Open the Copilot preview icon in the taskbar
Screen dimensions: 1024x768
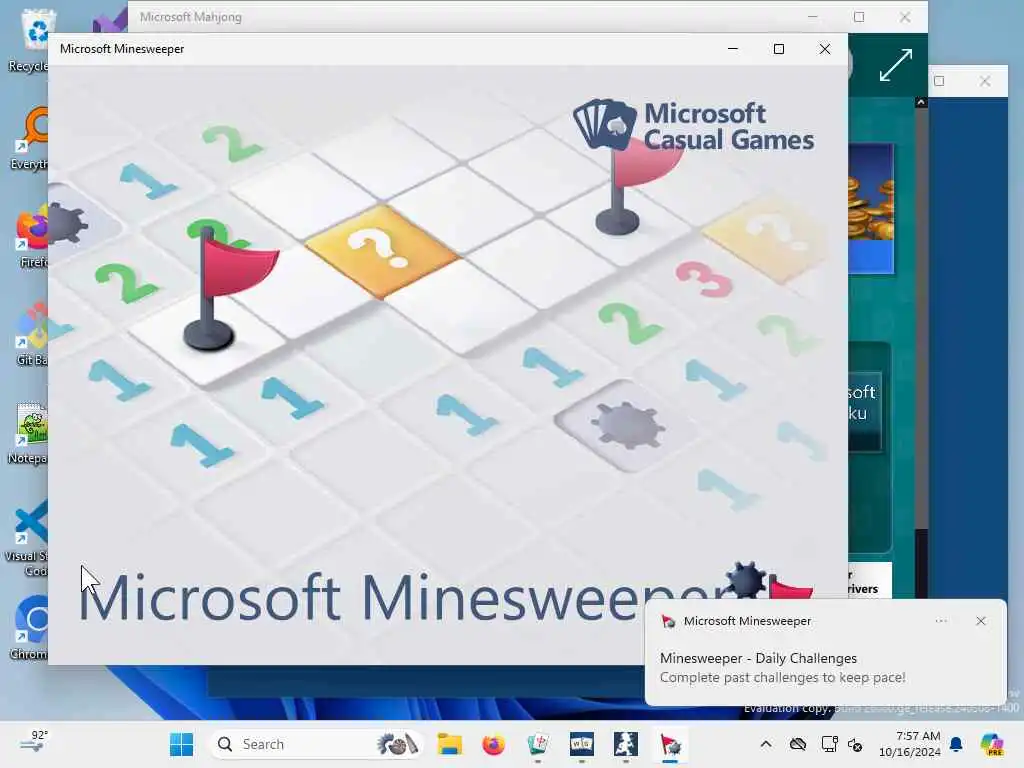coord(992,744)
